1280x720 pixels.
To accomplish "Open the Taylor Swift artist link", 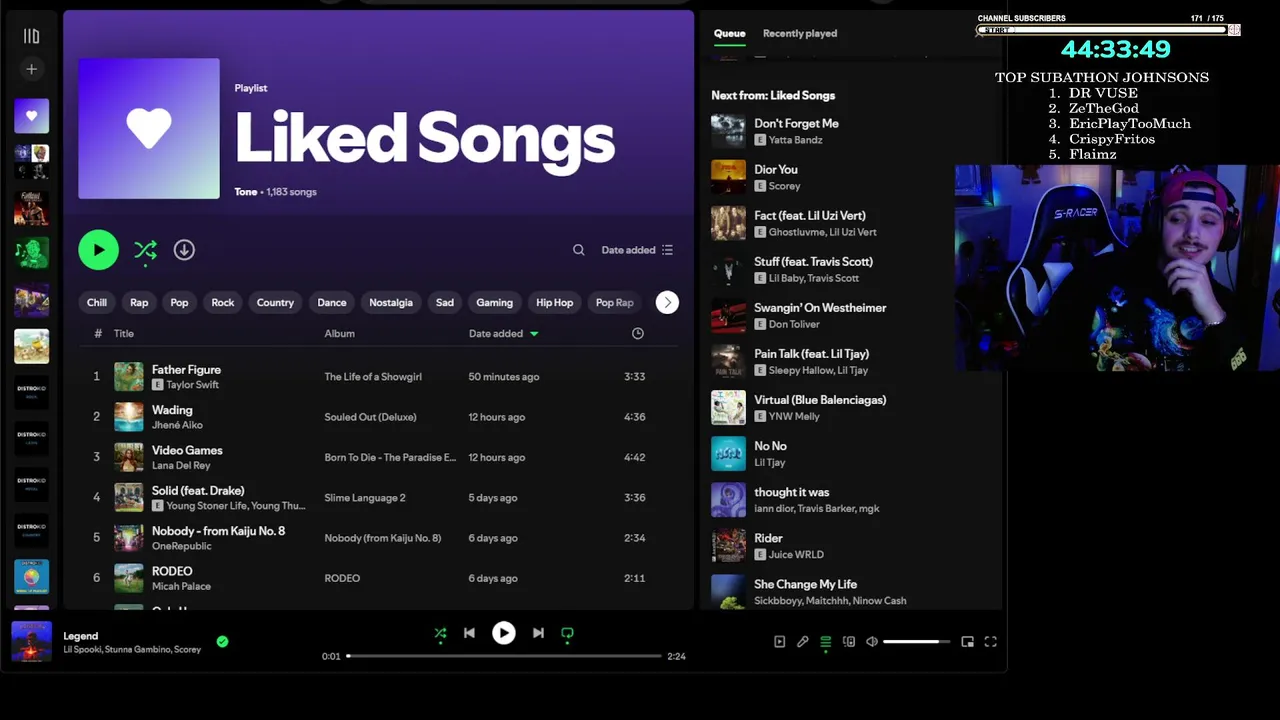I will pyautogui.click(x=192, y=385).
